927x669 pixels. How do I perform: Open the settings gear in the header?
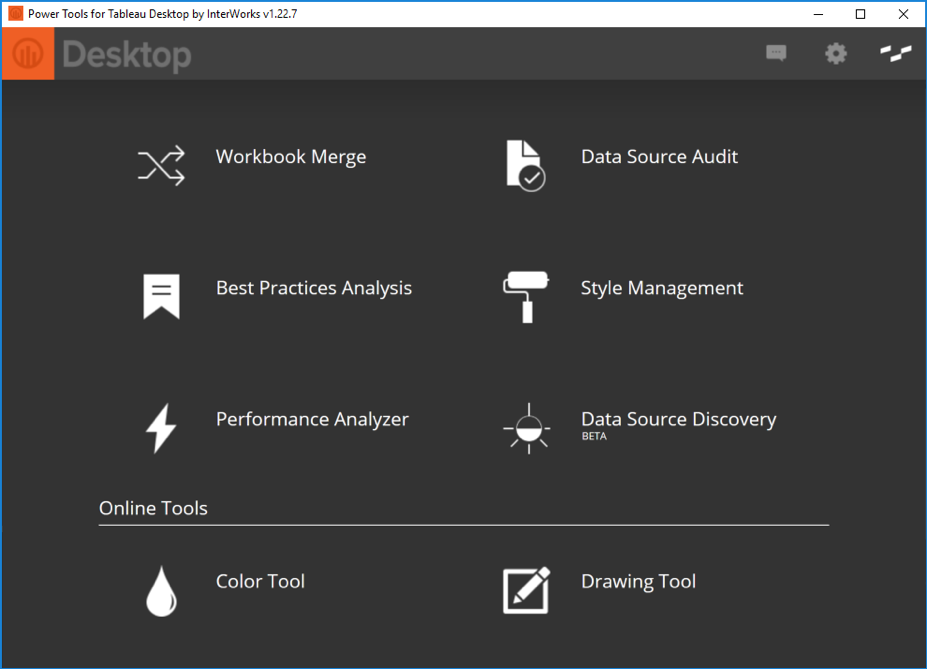pos(835,53)
